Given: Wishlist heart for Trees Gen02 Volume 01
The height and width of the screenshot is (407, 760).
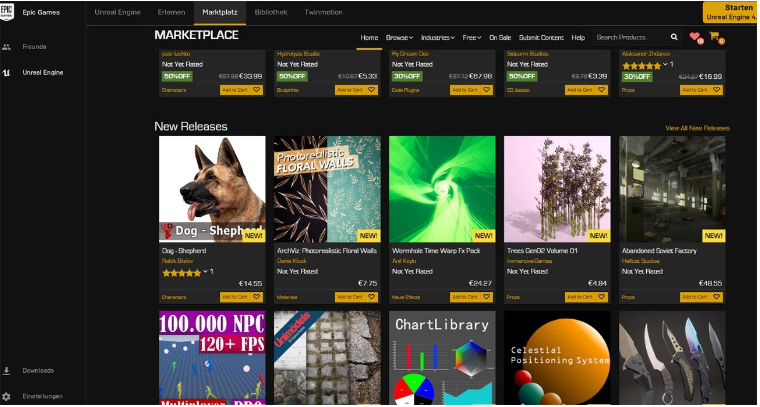Looking at the screenshot, I should 602,297.
